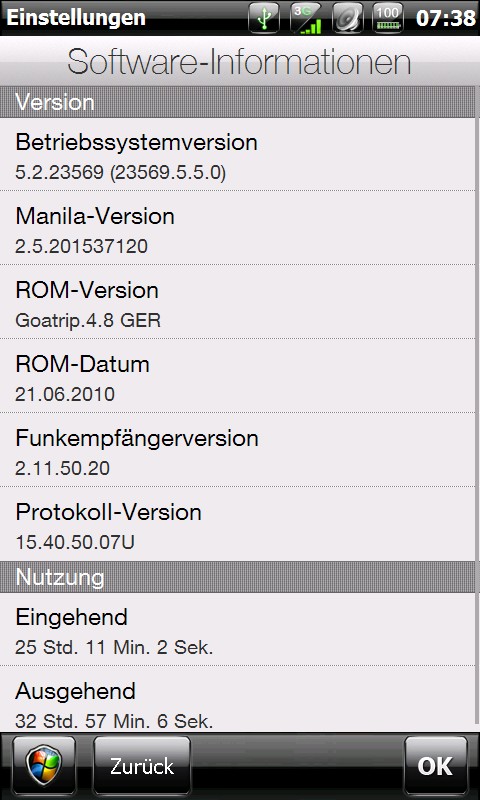480x800 pixels.
Task: Tap the speaker volume icon
Action: coord(347,18)
